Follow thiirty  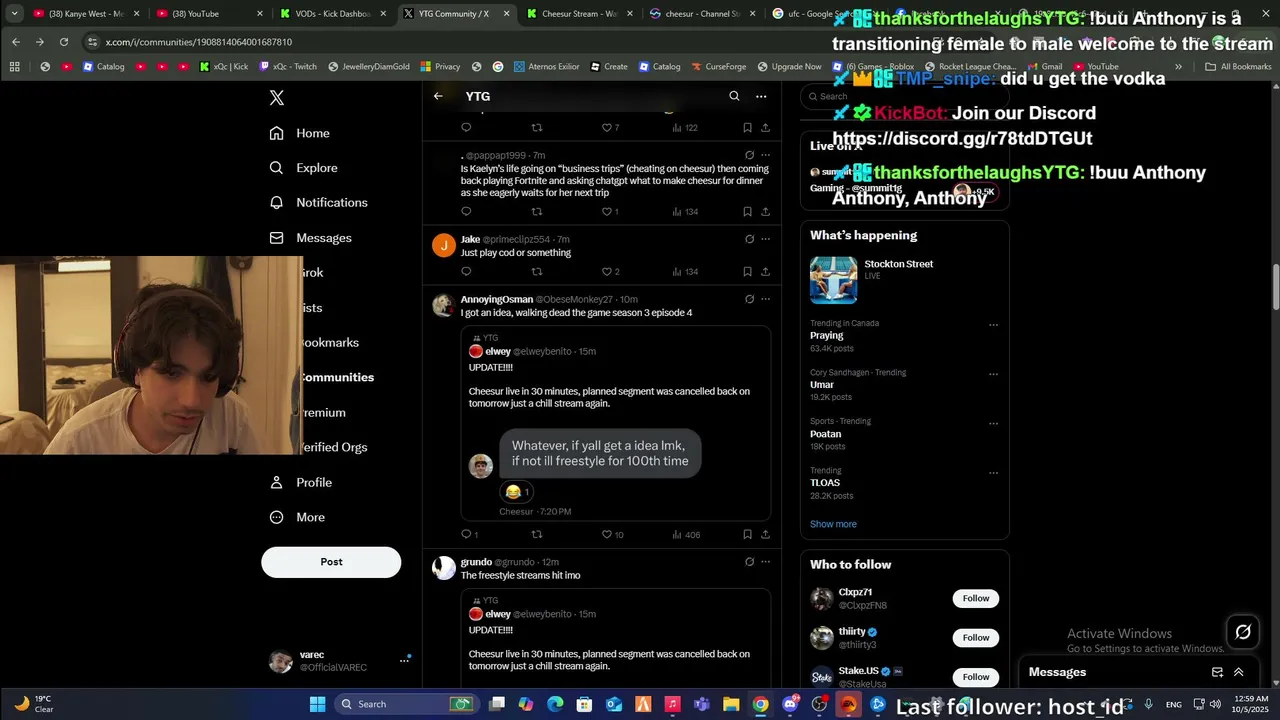[x=976, y=637]
